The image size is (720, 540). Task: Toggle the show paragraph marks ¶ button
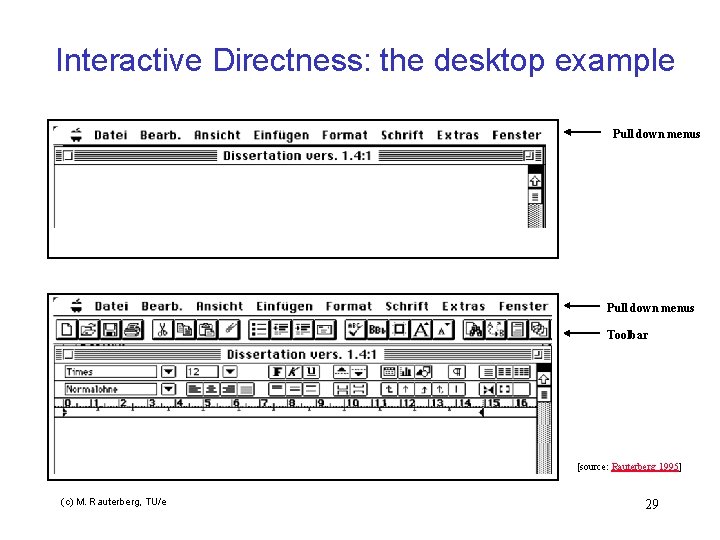pos(457,371)
